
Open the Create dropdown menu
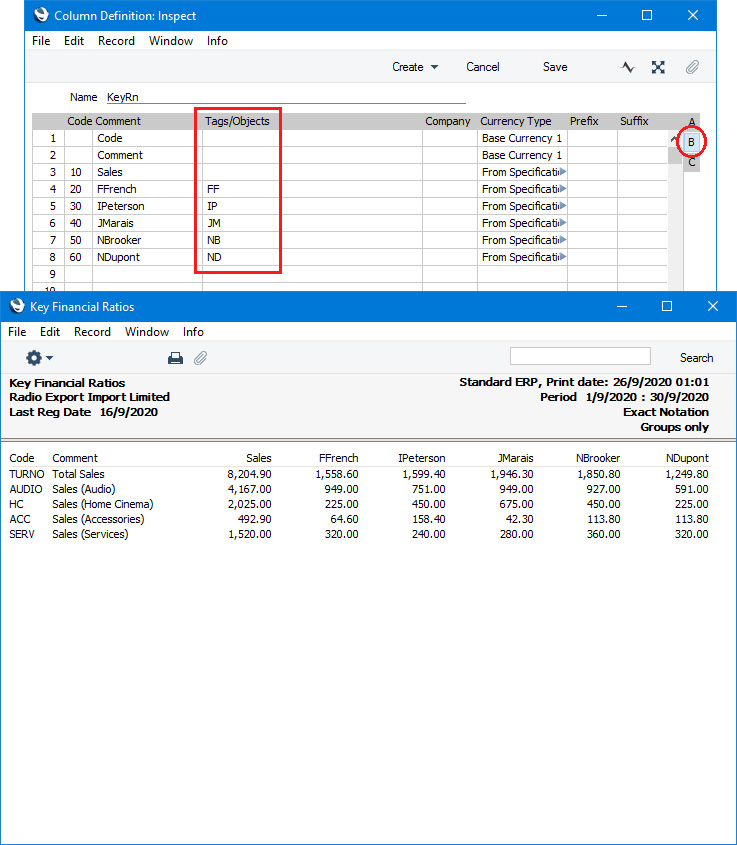coord(415,67)
